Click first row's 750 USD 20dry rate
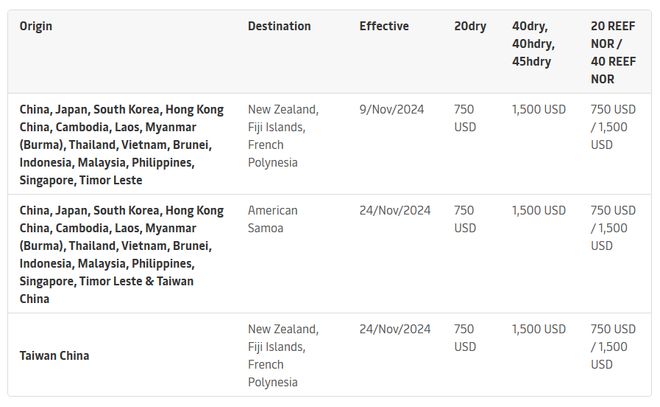Image resolution: width=660 pixels, height=407 pixels. (x=465, y=118)
